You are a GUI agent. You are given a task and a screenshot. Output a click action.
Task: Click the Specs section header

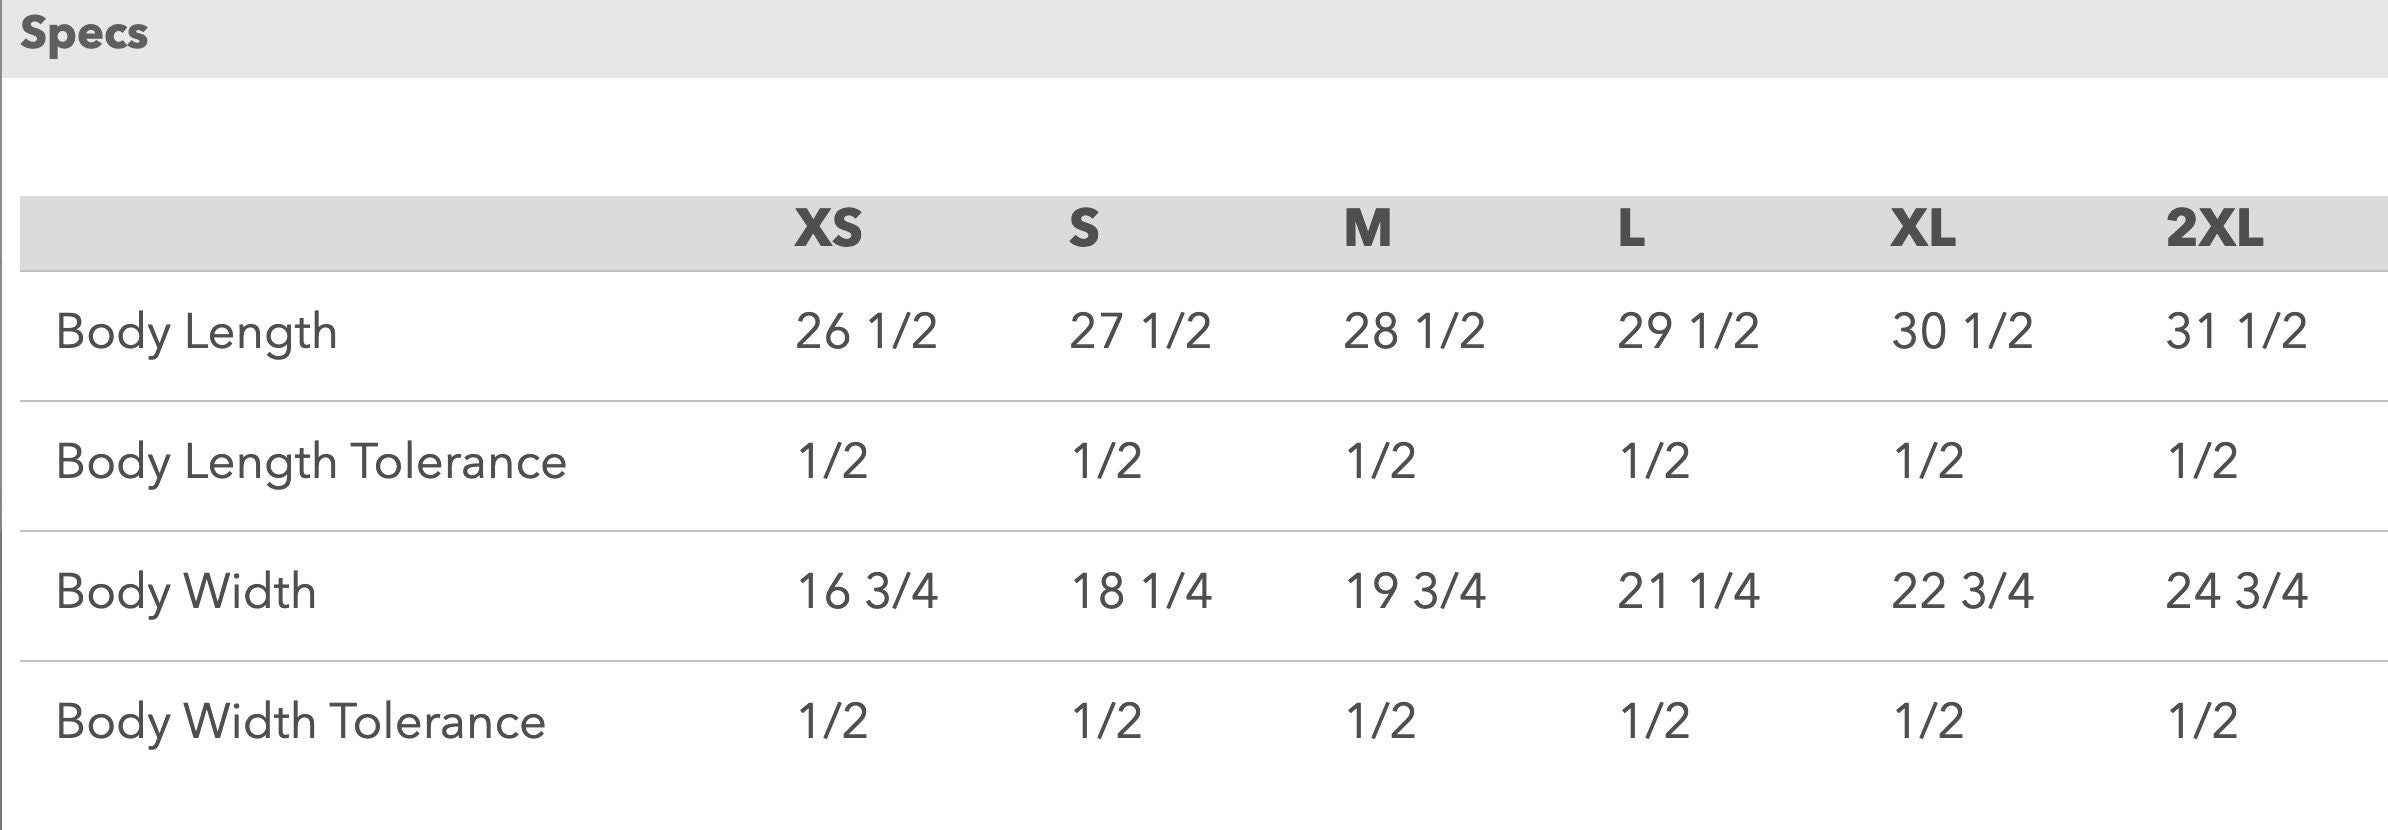[x=84, y=35]
